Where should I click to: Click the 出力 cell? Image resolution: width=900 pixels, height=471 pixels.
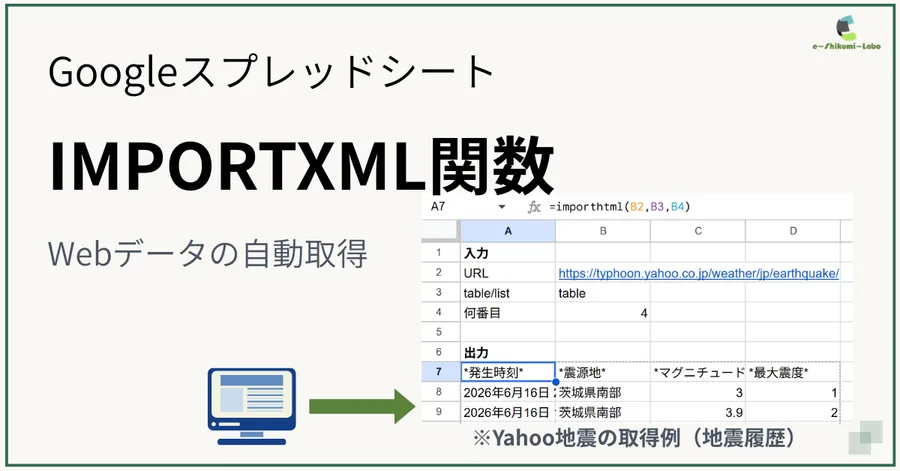point(508,352)
